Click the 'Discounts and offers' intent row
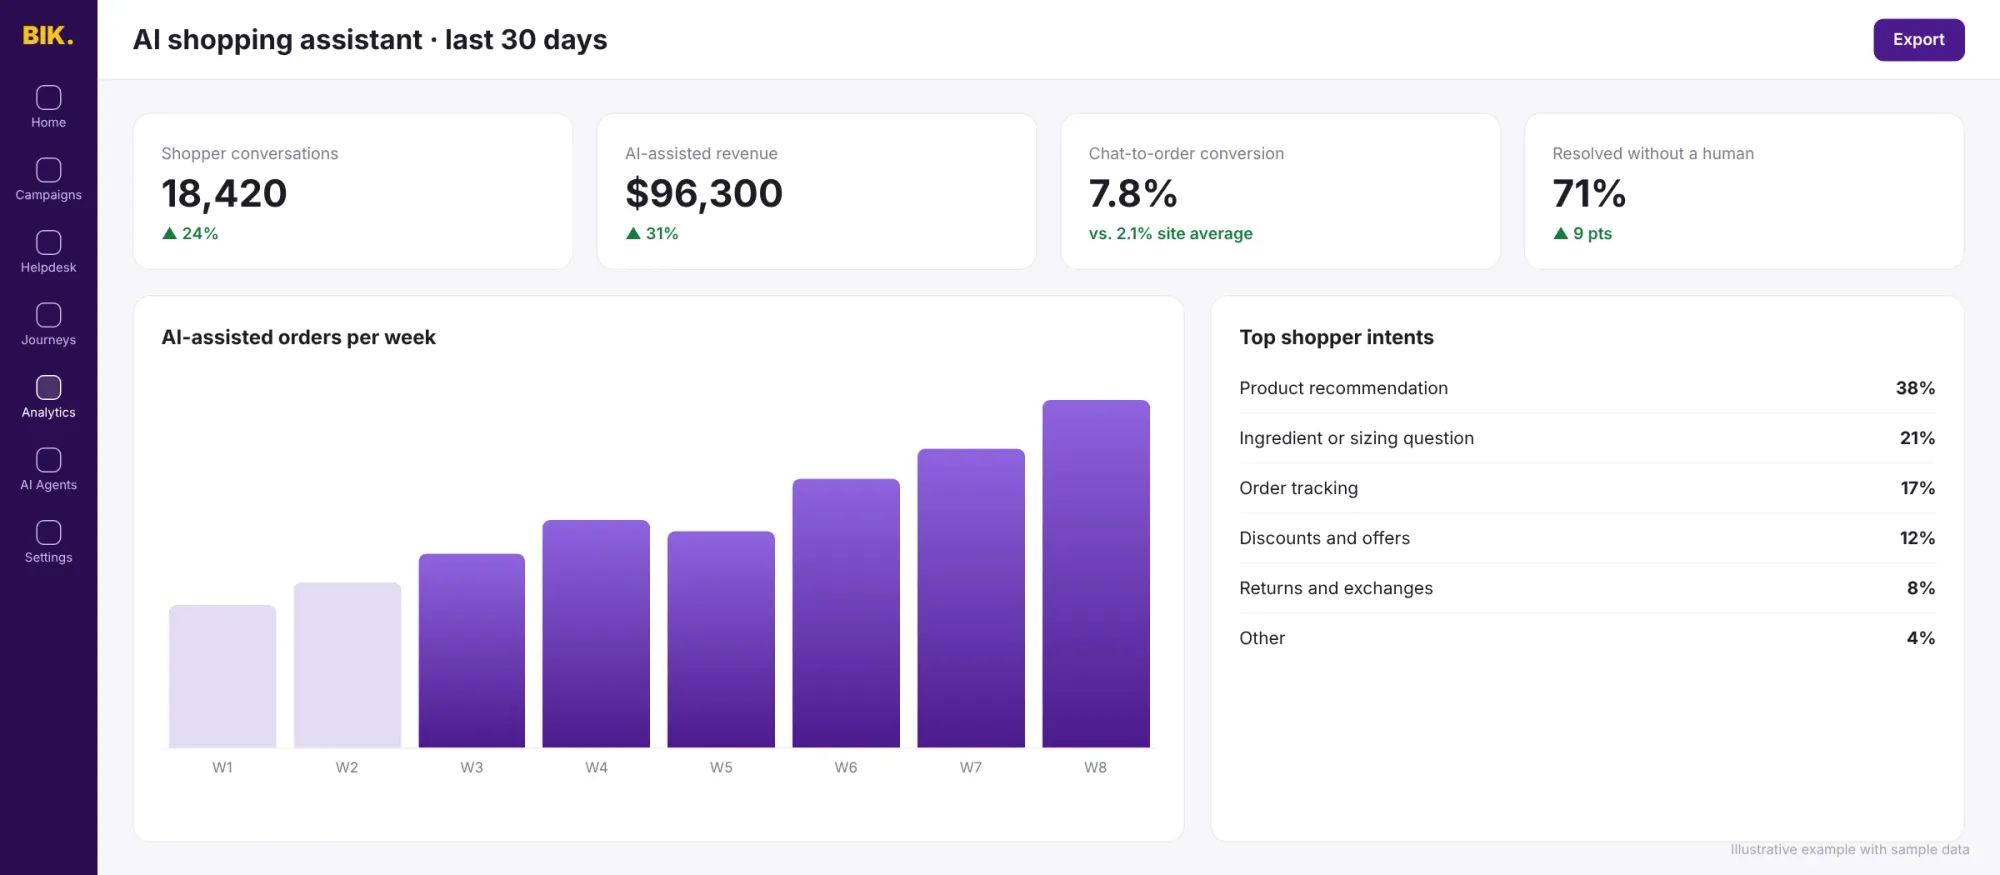 [1587, 538]
